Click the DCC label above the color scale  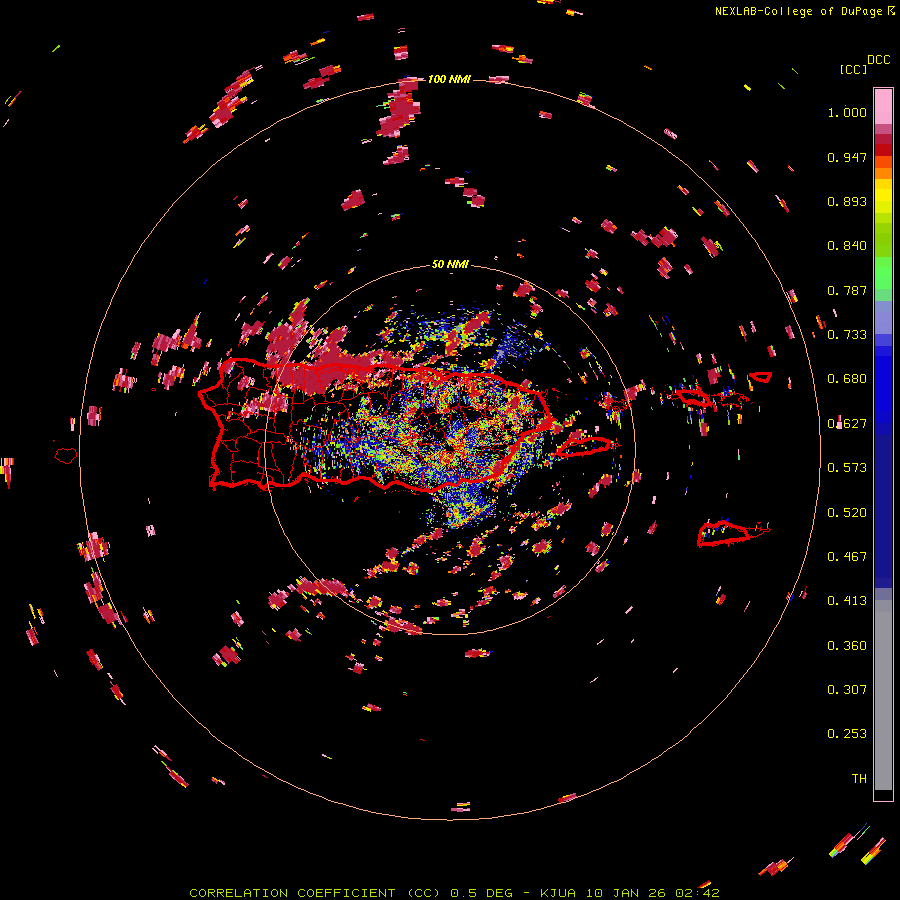879,60
